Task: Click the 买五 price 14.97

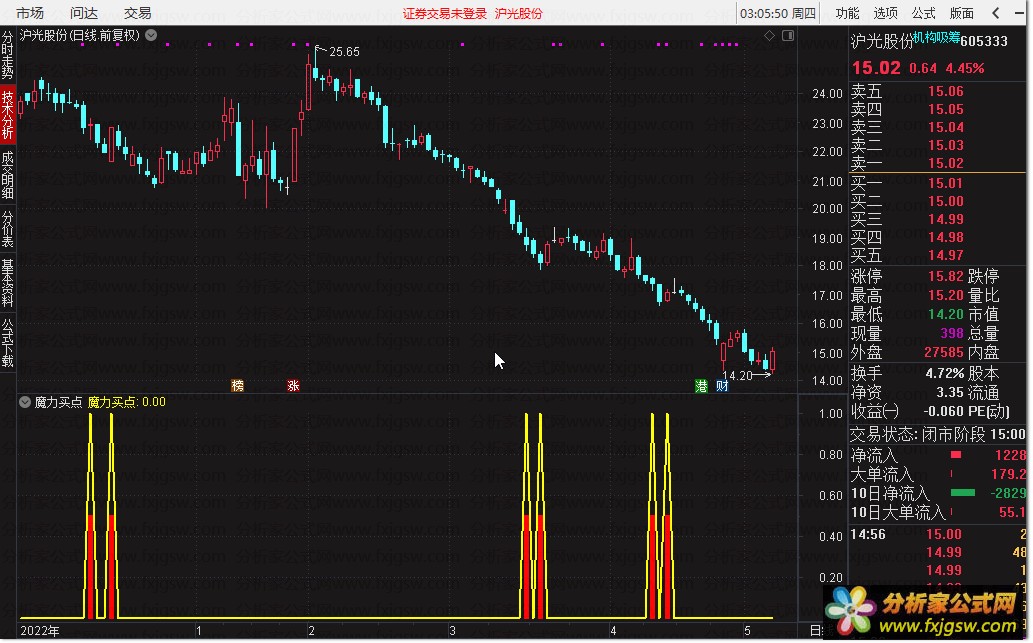Action: click(946, 255)
